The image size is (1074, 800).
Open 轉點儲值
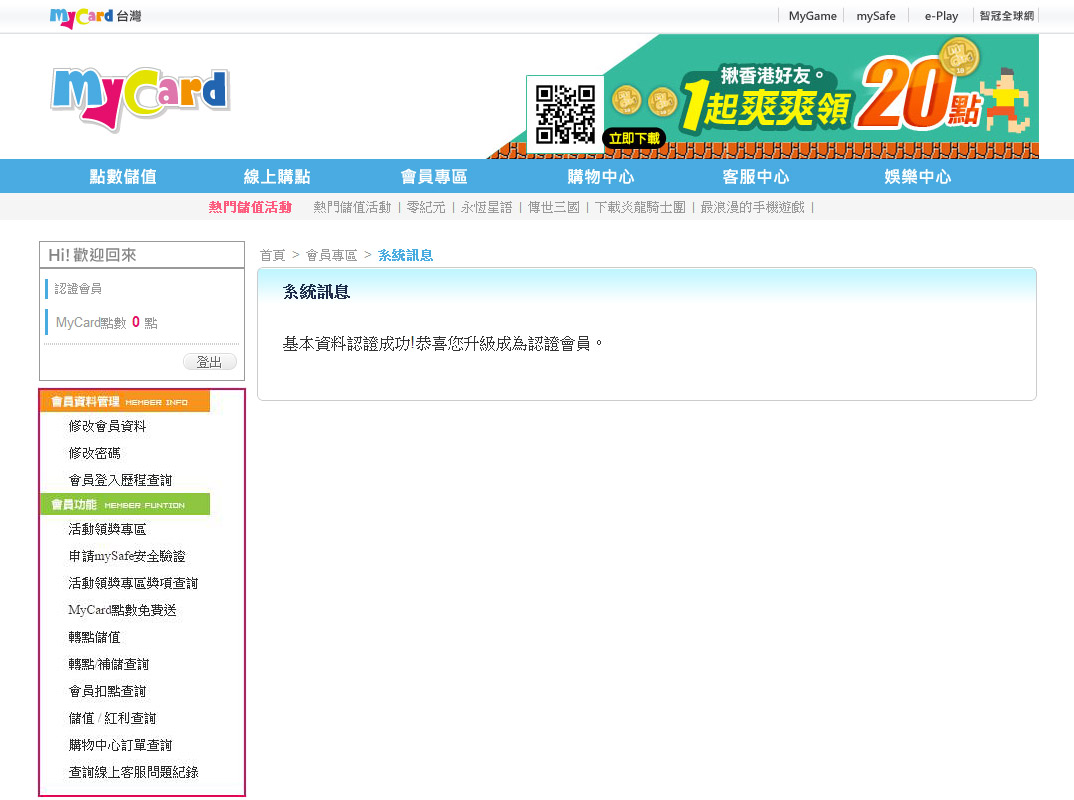pyautogui.click(x=95, y=638)
